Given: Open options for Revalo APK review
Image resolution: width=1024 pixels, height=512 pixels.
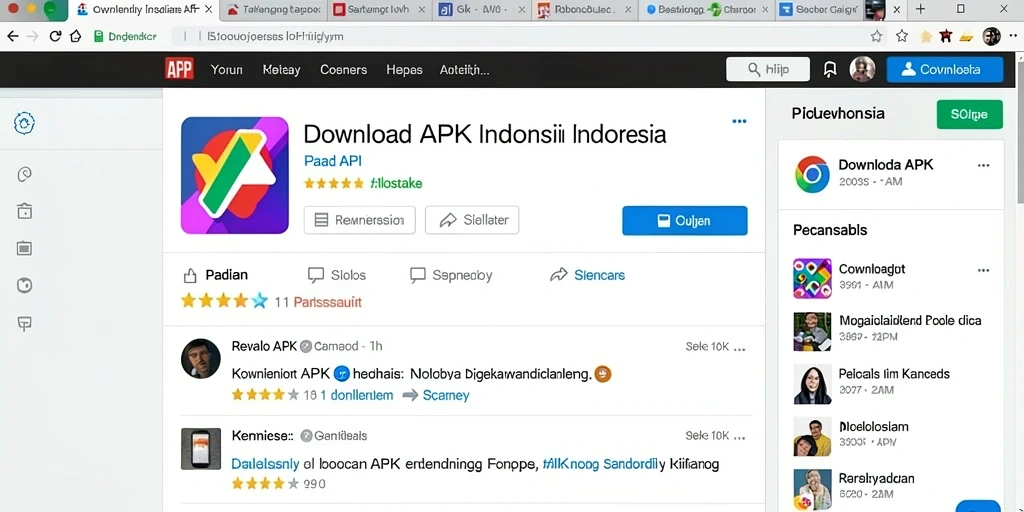Looking at the screenshot, I should click(739, 347).
